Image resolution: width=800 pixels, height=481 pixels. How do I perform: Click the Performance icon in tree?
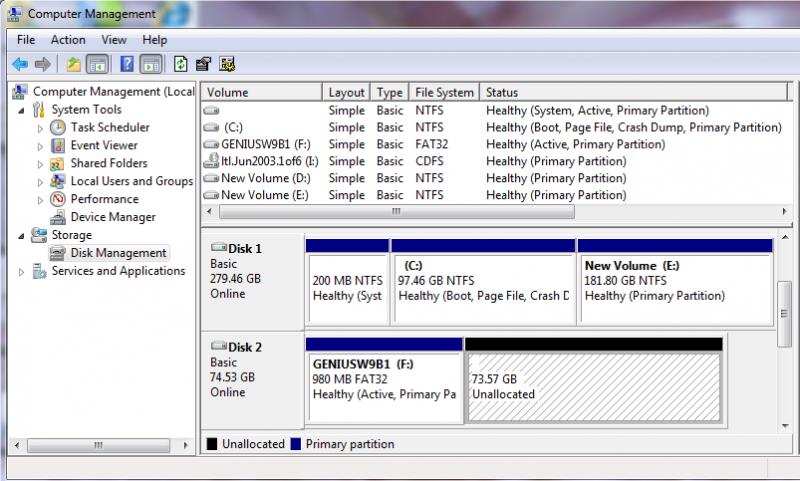point(58,199)
